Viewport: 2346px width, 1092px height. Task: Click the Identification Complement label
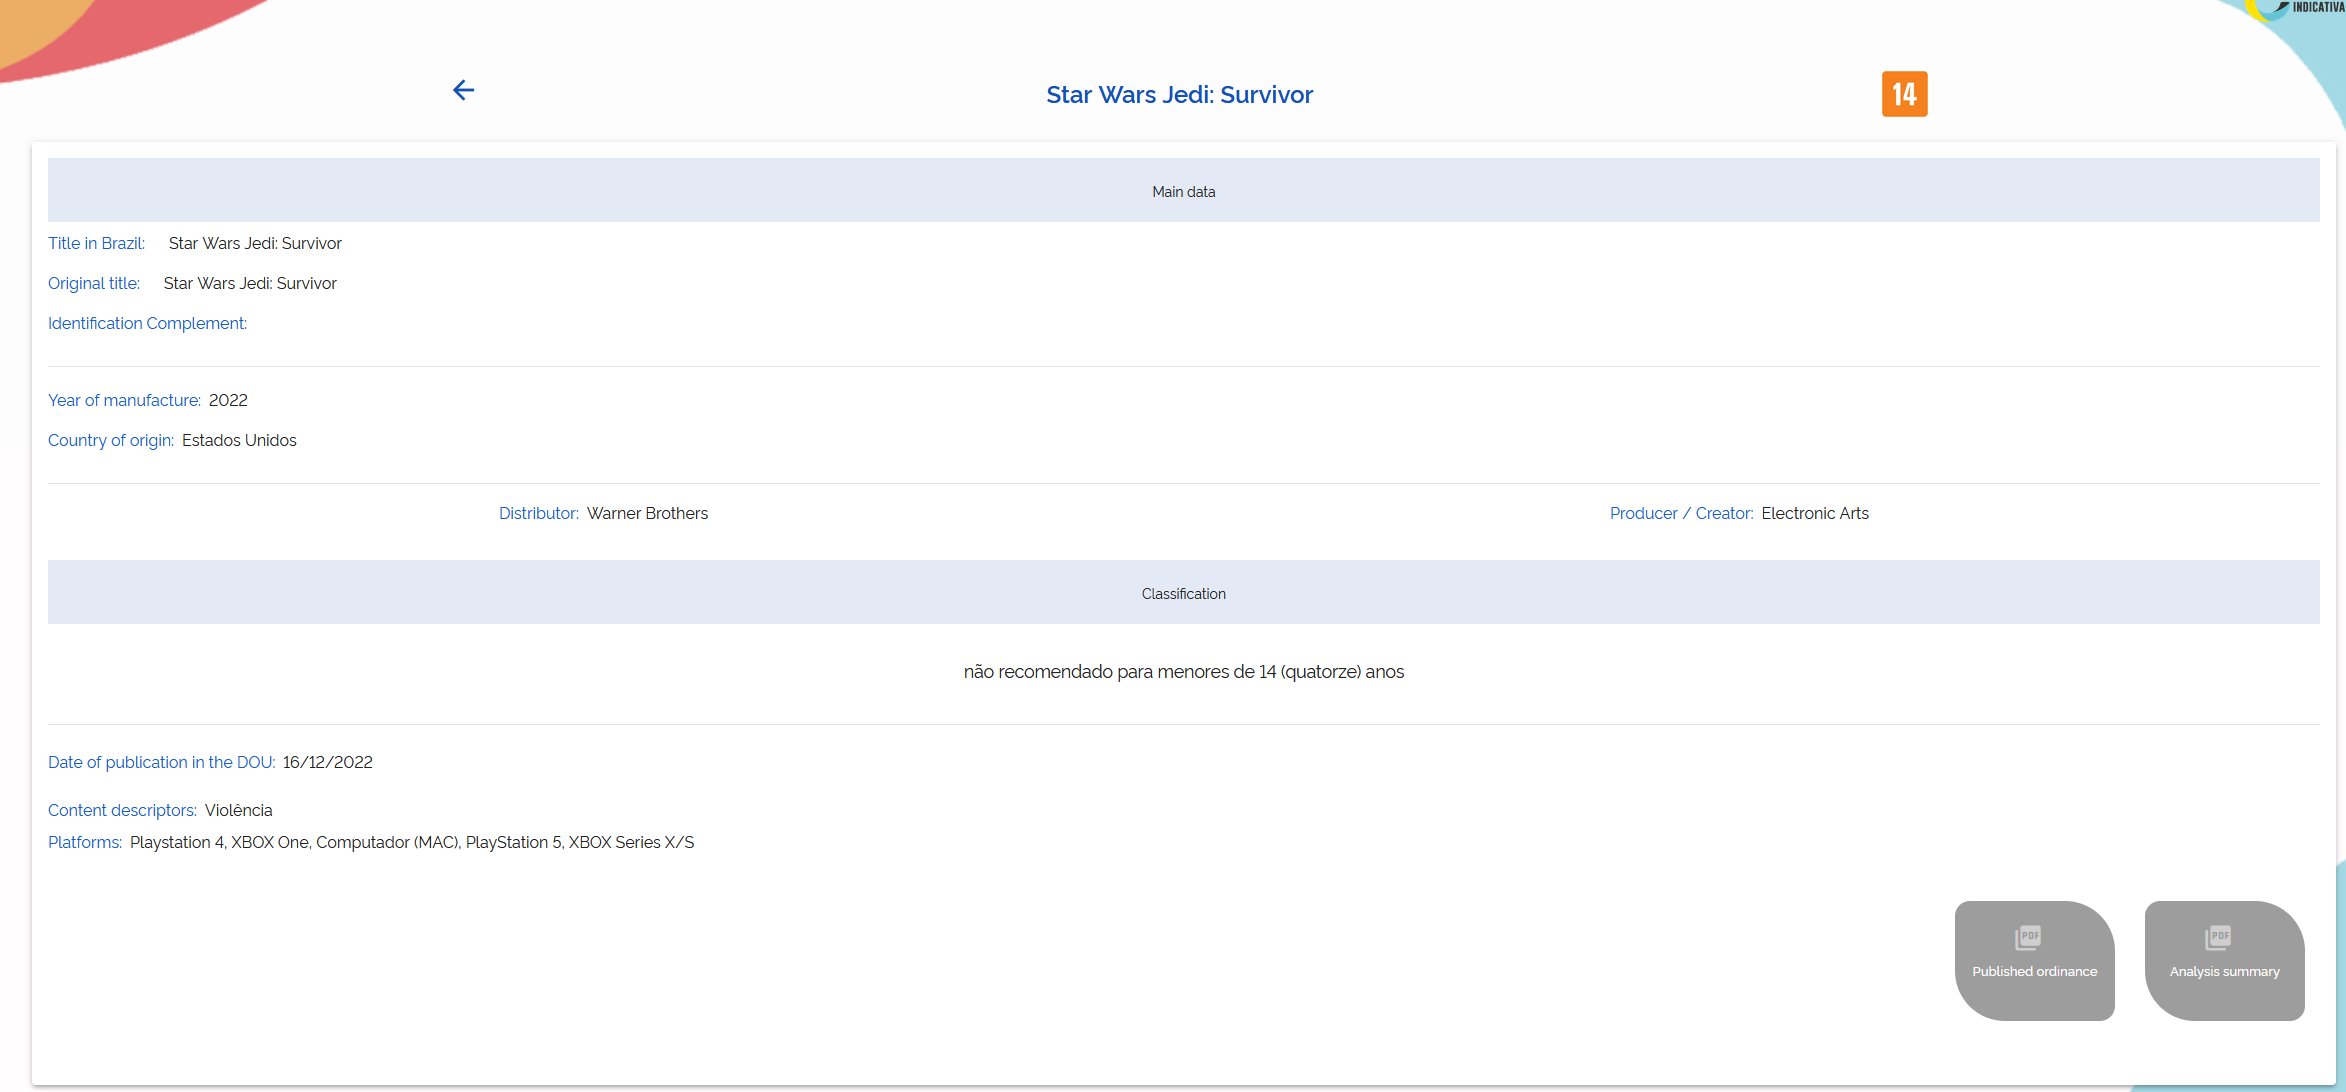(147, 323)
